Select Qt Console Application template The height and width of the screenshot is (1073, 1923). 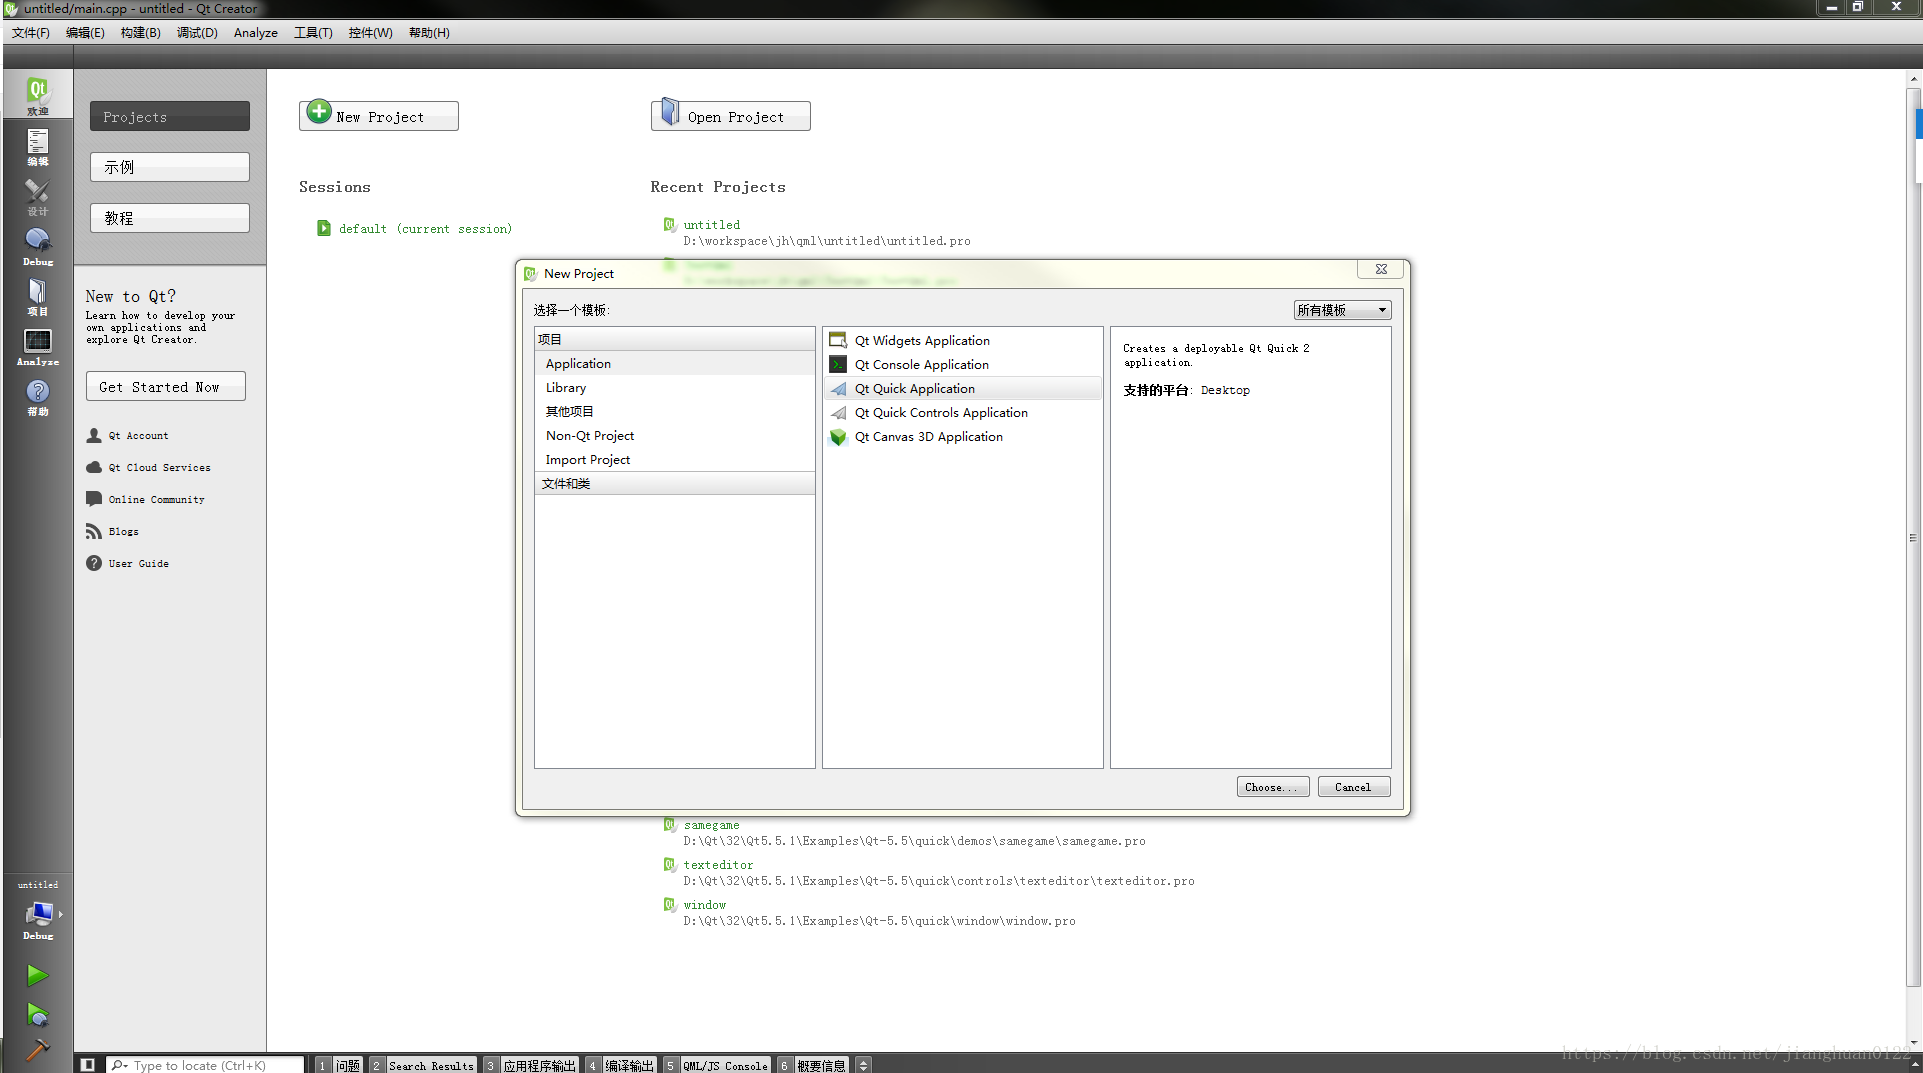963,364
